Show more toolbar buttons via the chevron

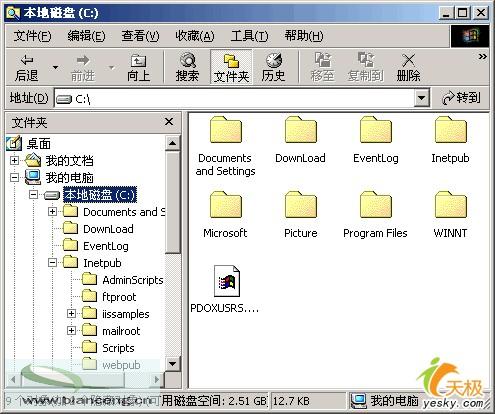482,57
